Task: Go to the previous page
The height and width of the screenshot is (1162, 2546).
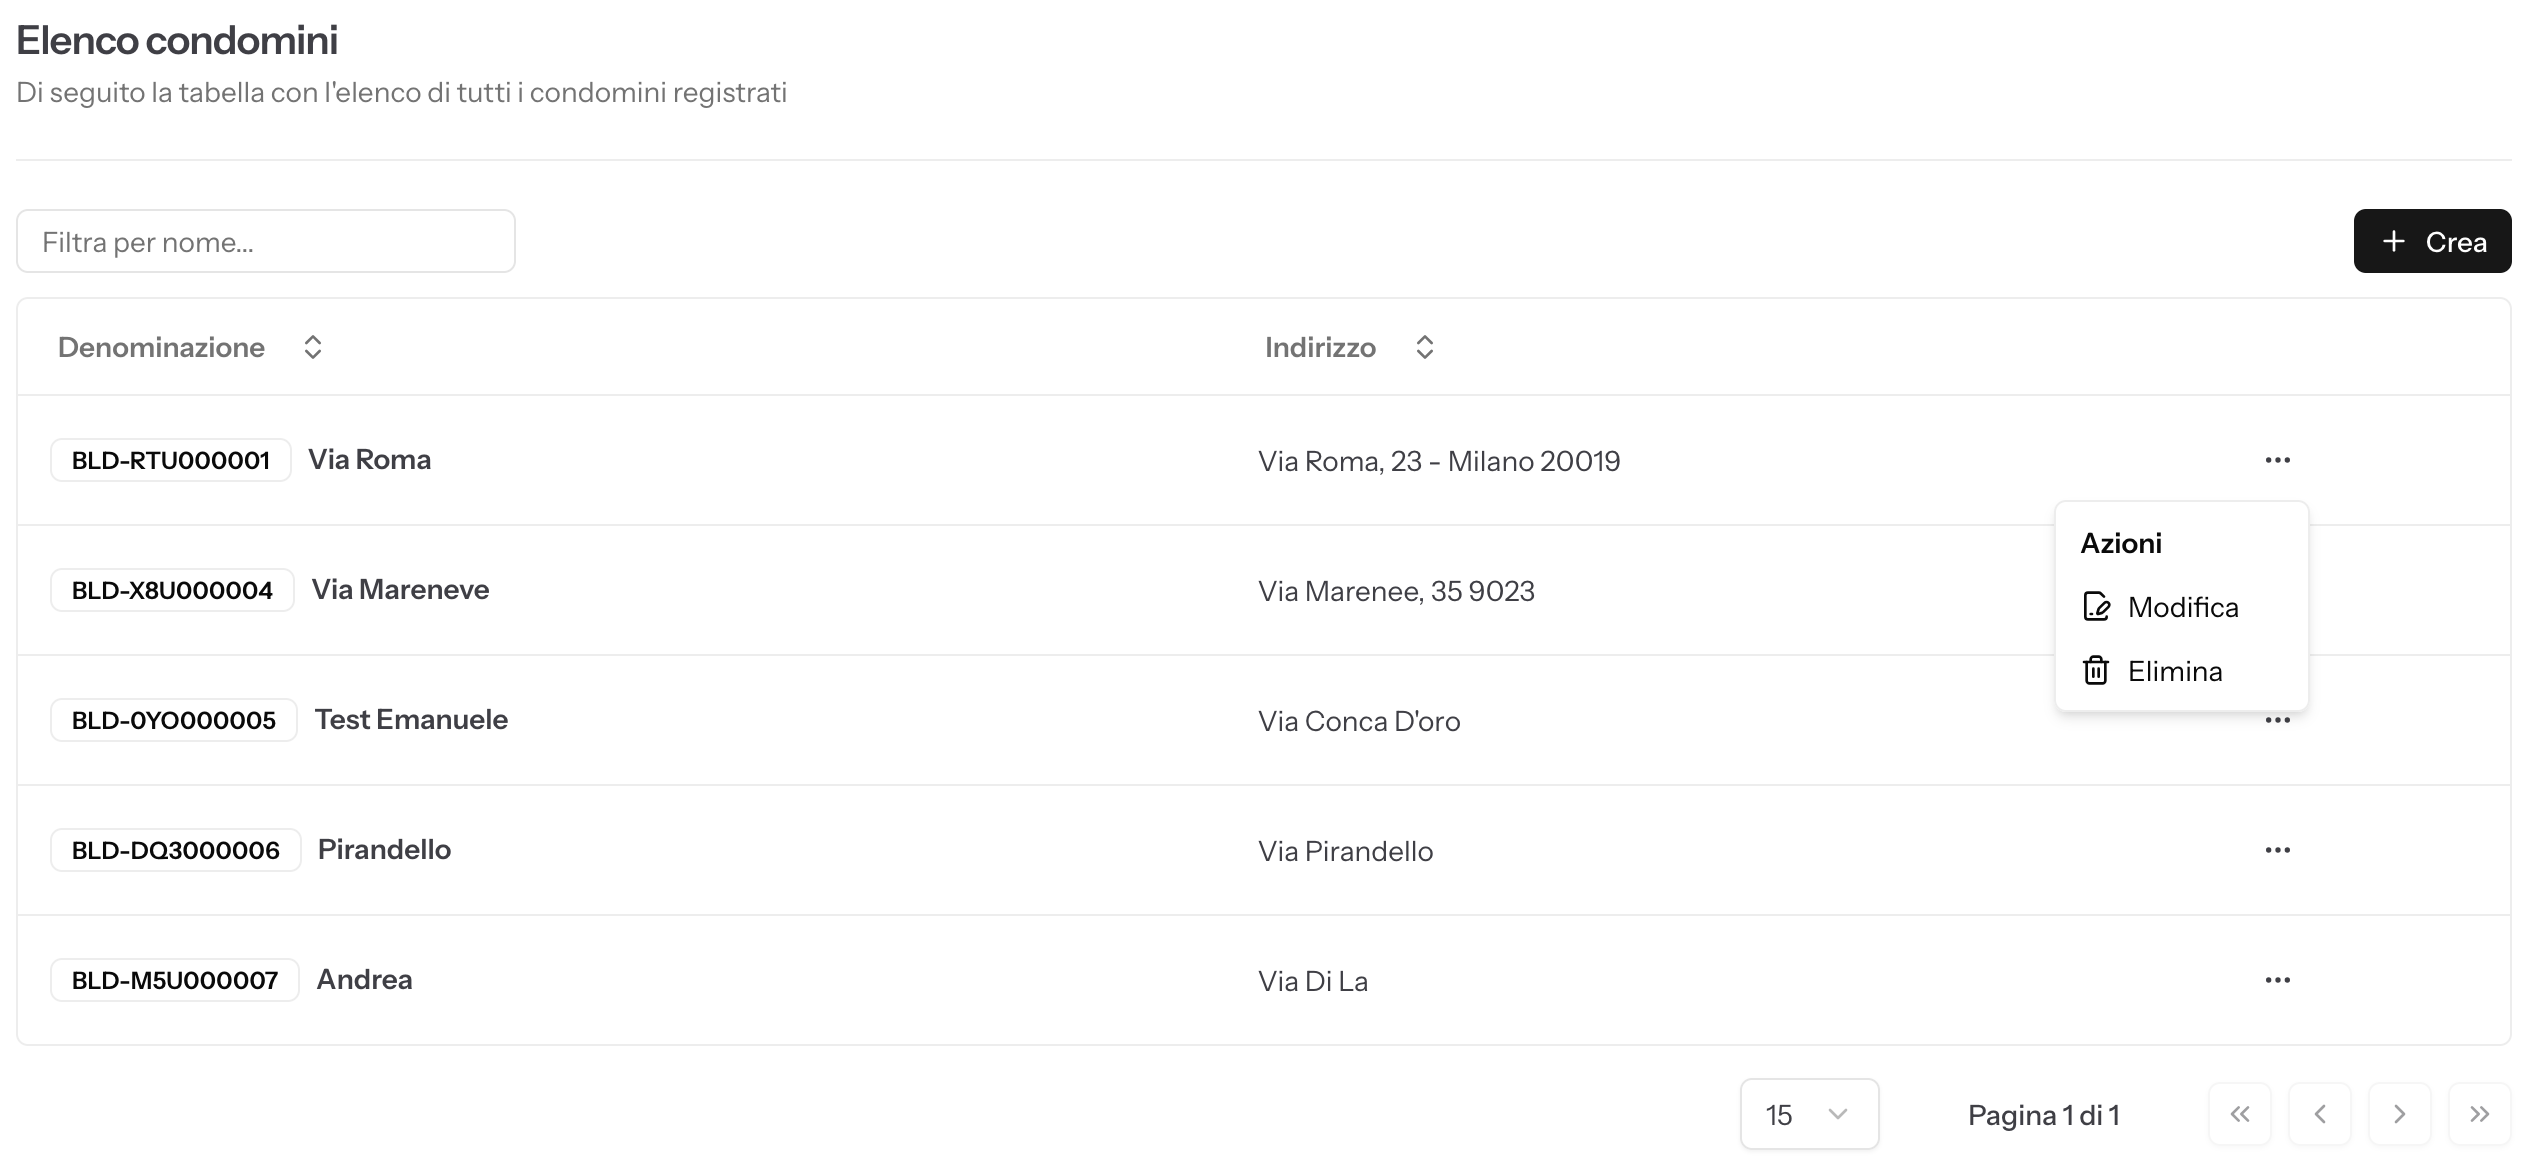Action: (2319, 1114)
